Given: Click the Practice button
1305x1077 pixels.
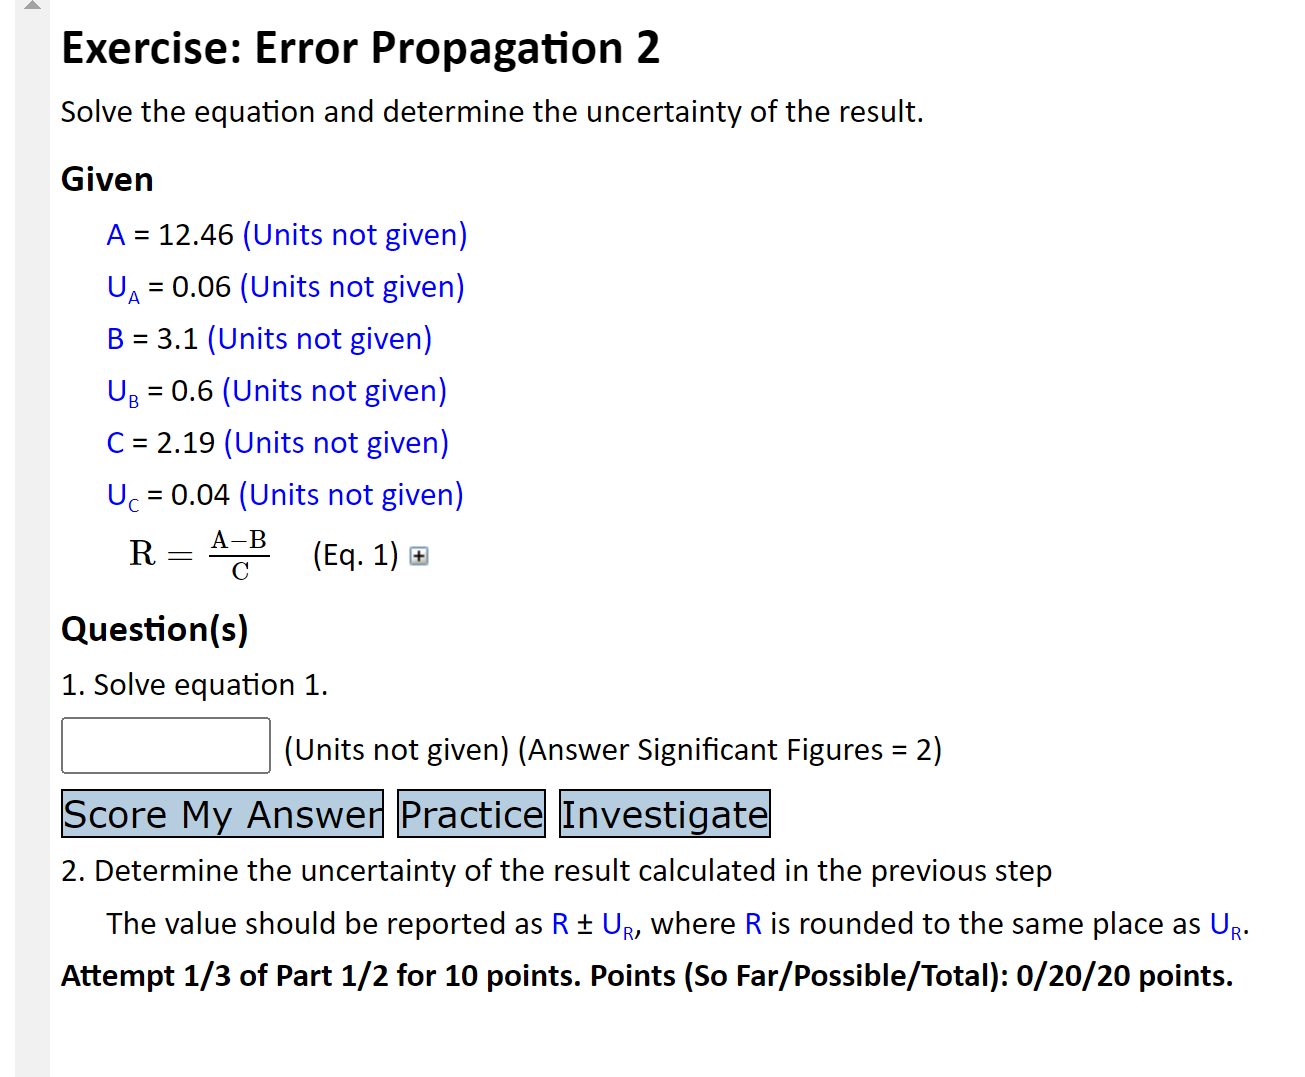Looking at the screenshot, I should [x=470, y=813].
